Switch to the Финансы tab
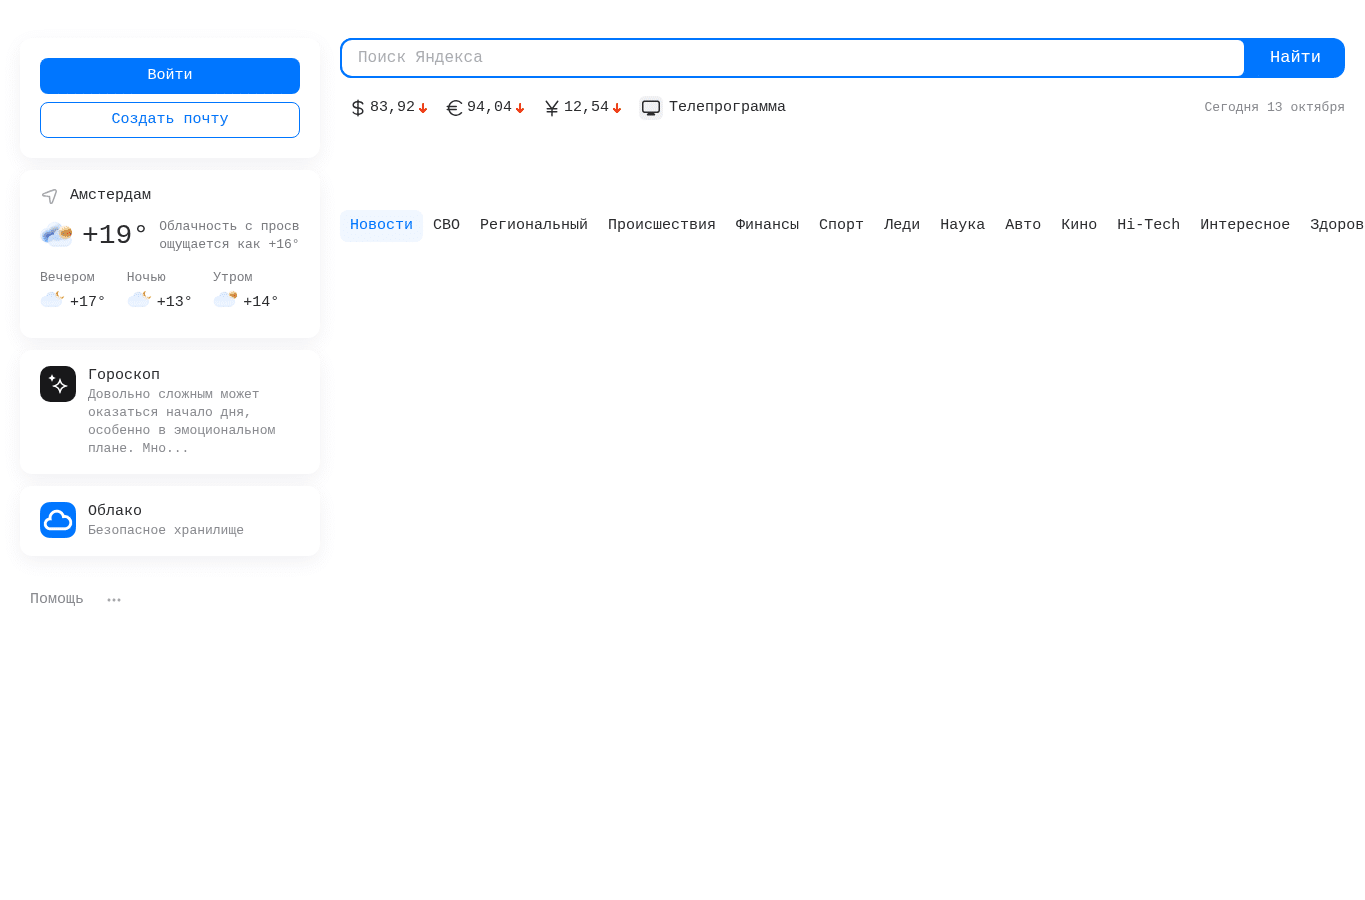The image size is (1365, 900). click(x=767, y=226)
